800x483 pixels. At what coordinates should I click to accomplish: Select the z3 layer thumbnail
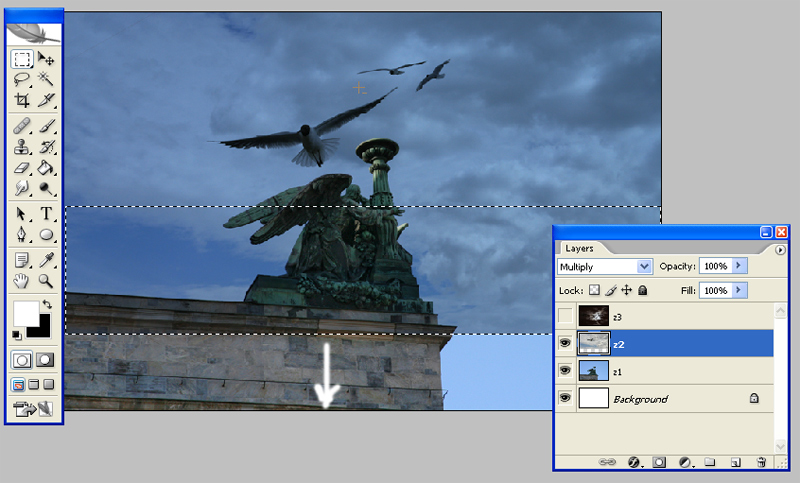[593, 316]
